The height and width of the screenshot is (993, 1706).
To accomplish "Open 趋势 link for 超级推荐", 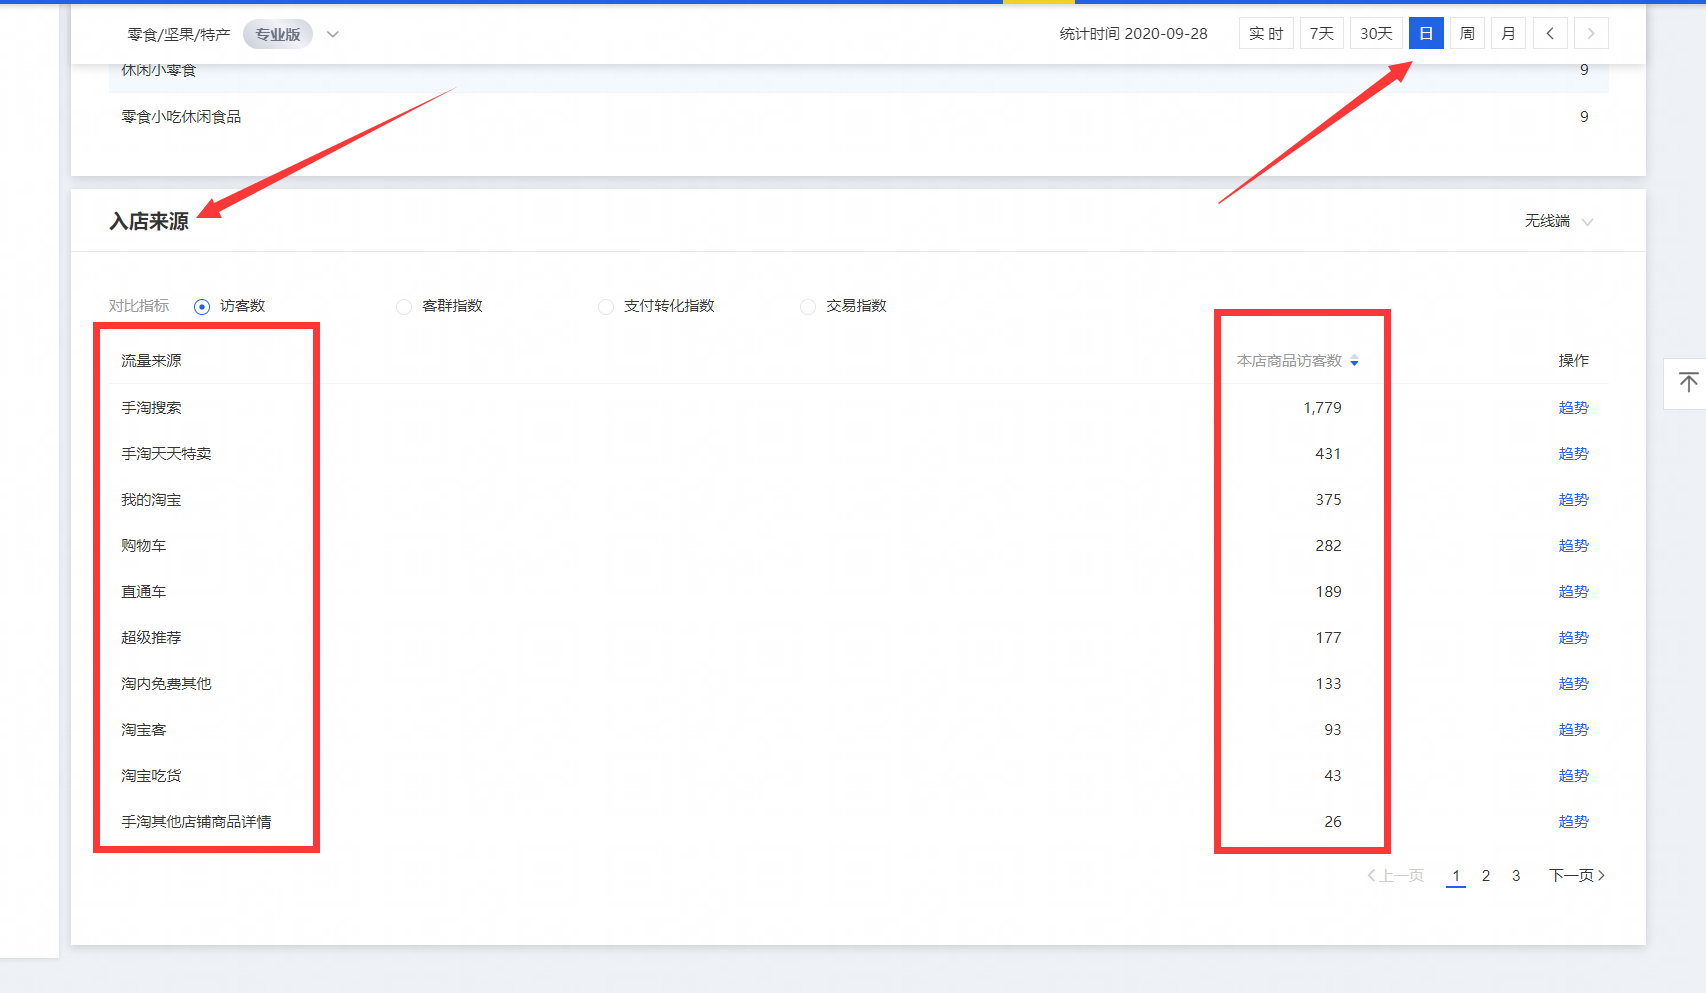I will (x=1573, y=638).
